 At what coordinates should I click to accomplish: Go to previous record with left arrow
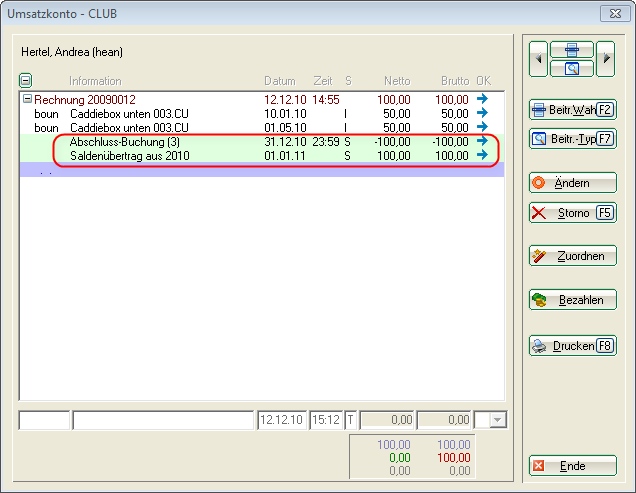click(x=539, y=59)
